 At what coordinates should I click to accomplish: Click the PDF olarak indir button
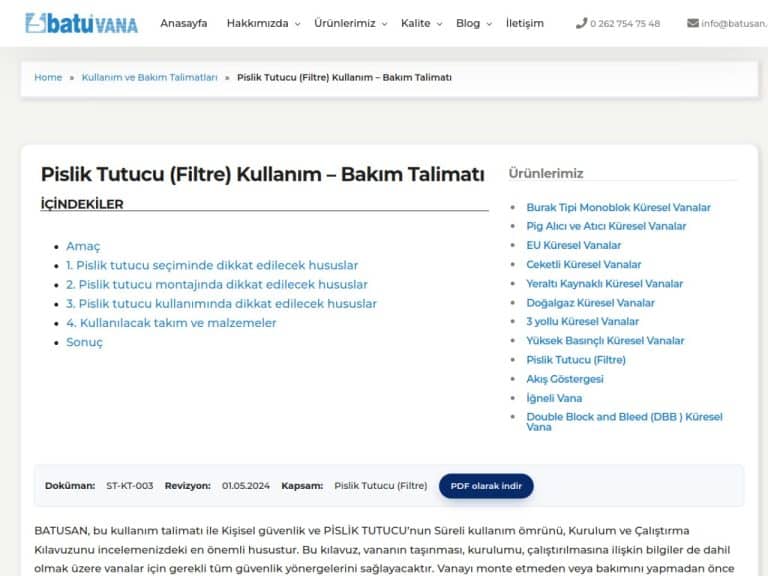click(486, 486)
